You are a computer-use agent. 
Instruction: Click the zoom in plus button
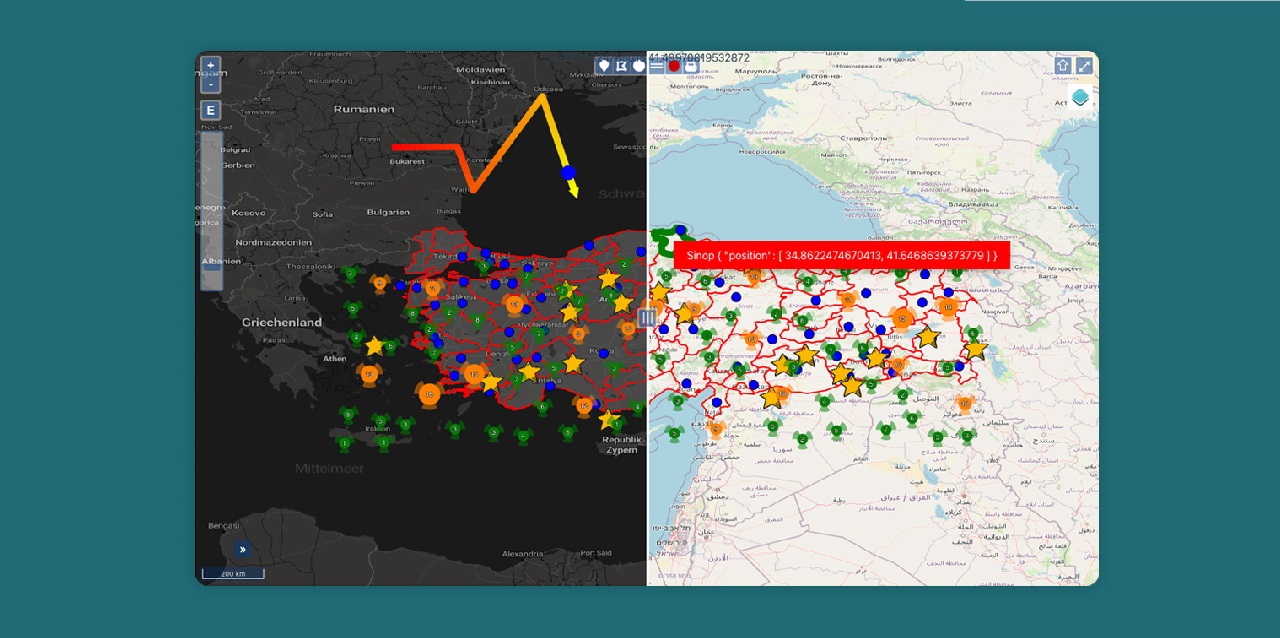210,67
